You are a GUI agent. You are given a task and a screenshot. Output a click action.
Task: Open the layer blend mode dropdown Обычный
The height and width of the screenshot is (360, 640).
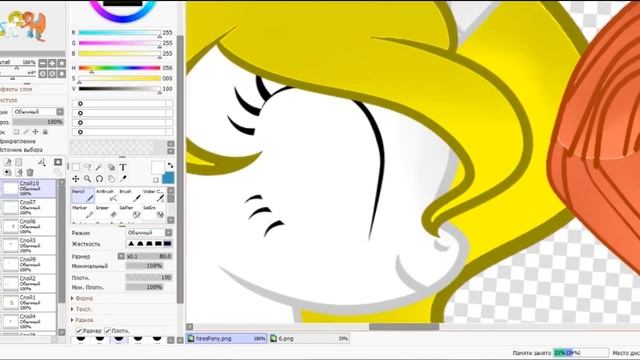(38, 112)
